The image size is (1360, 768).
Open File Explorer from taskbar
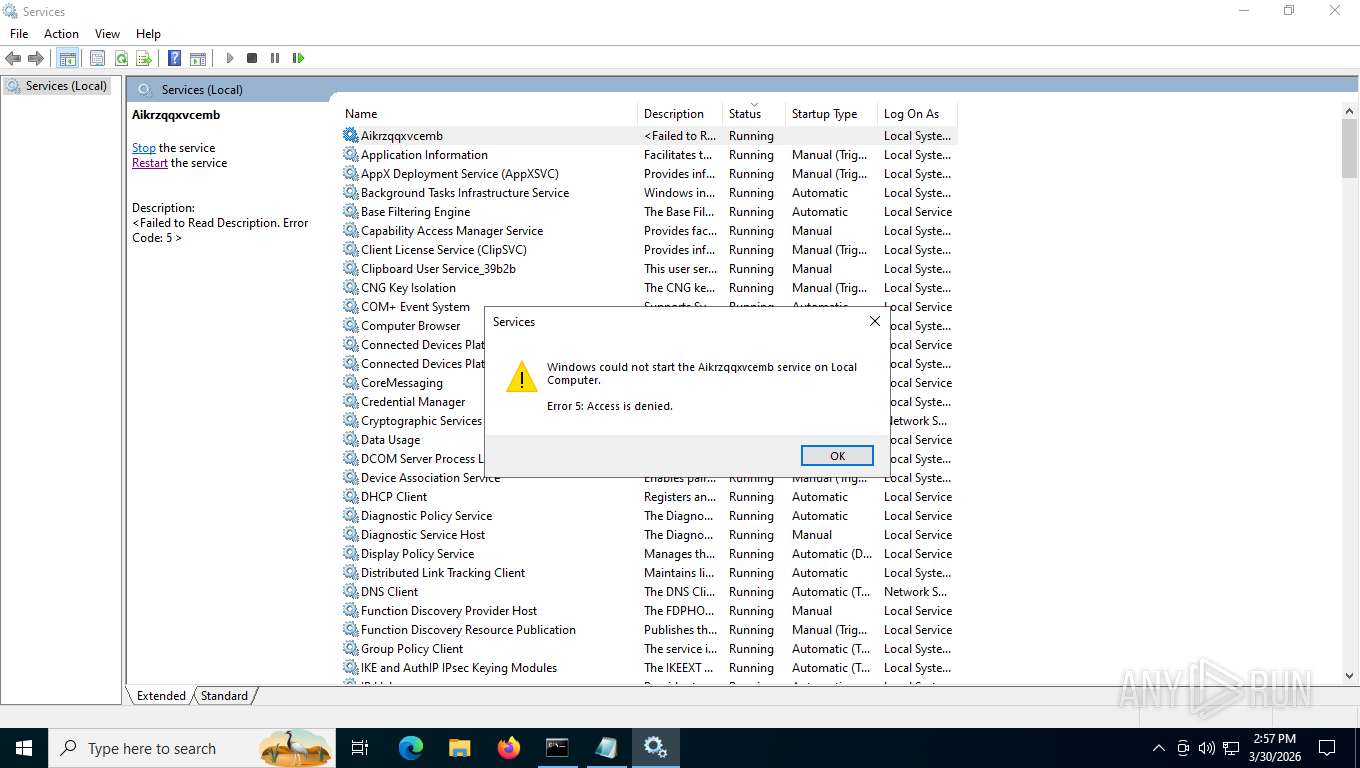click(x=459, y=748)
